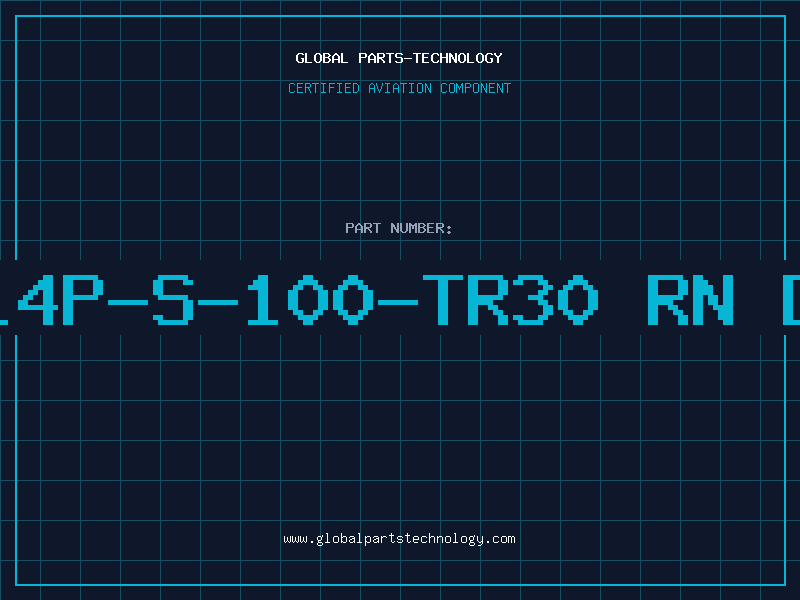Click the CERTIFIED AVIATION COMPONENT subtitle
Screen dimensions: 800x600
coord(399,88)
